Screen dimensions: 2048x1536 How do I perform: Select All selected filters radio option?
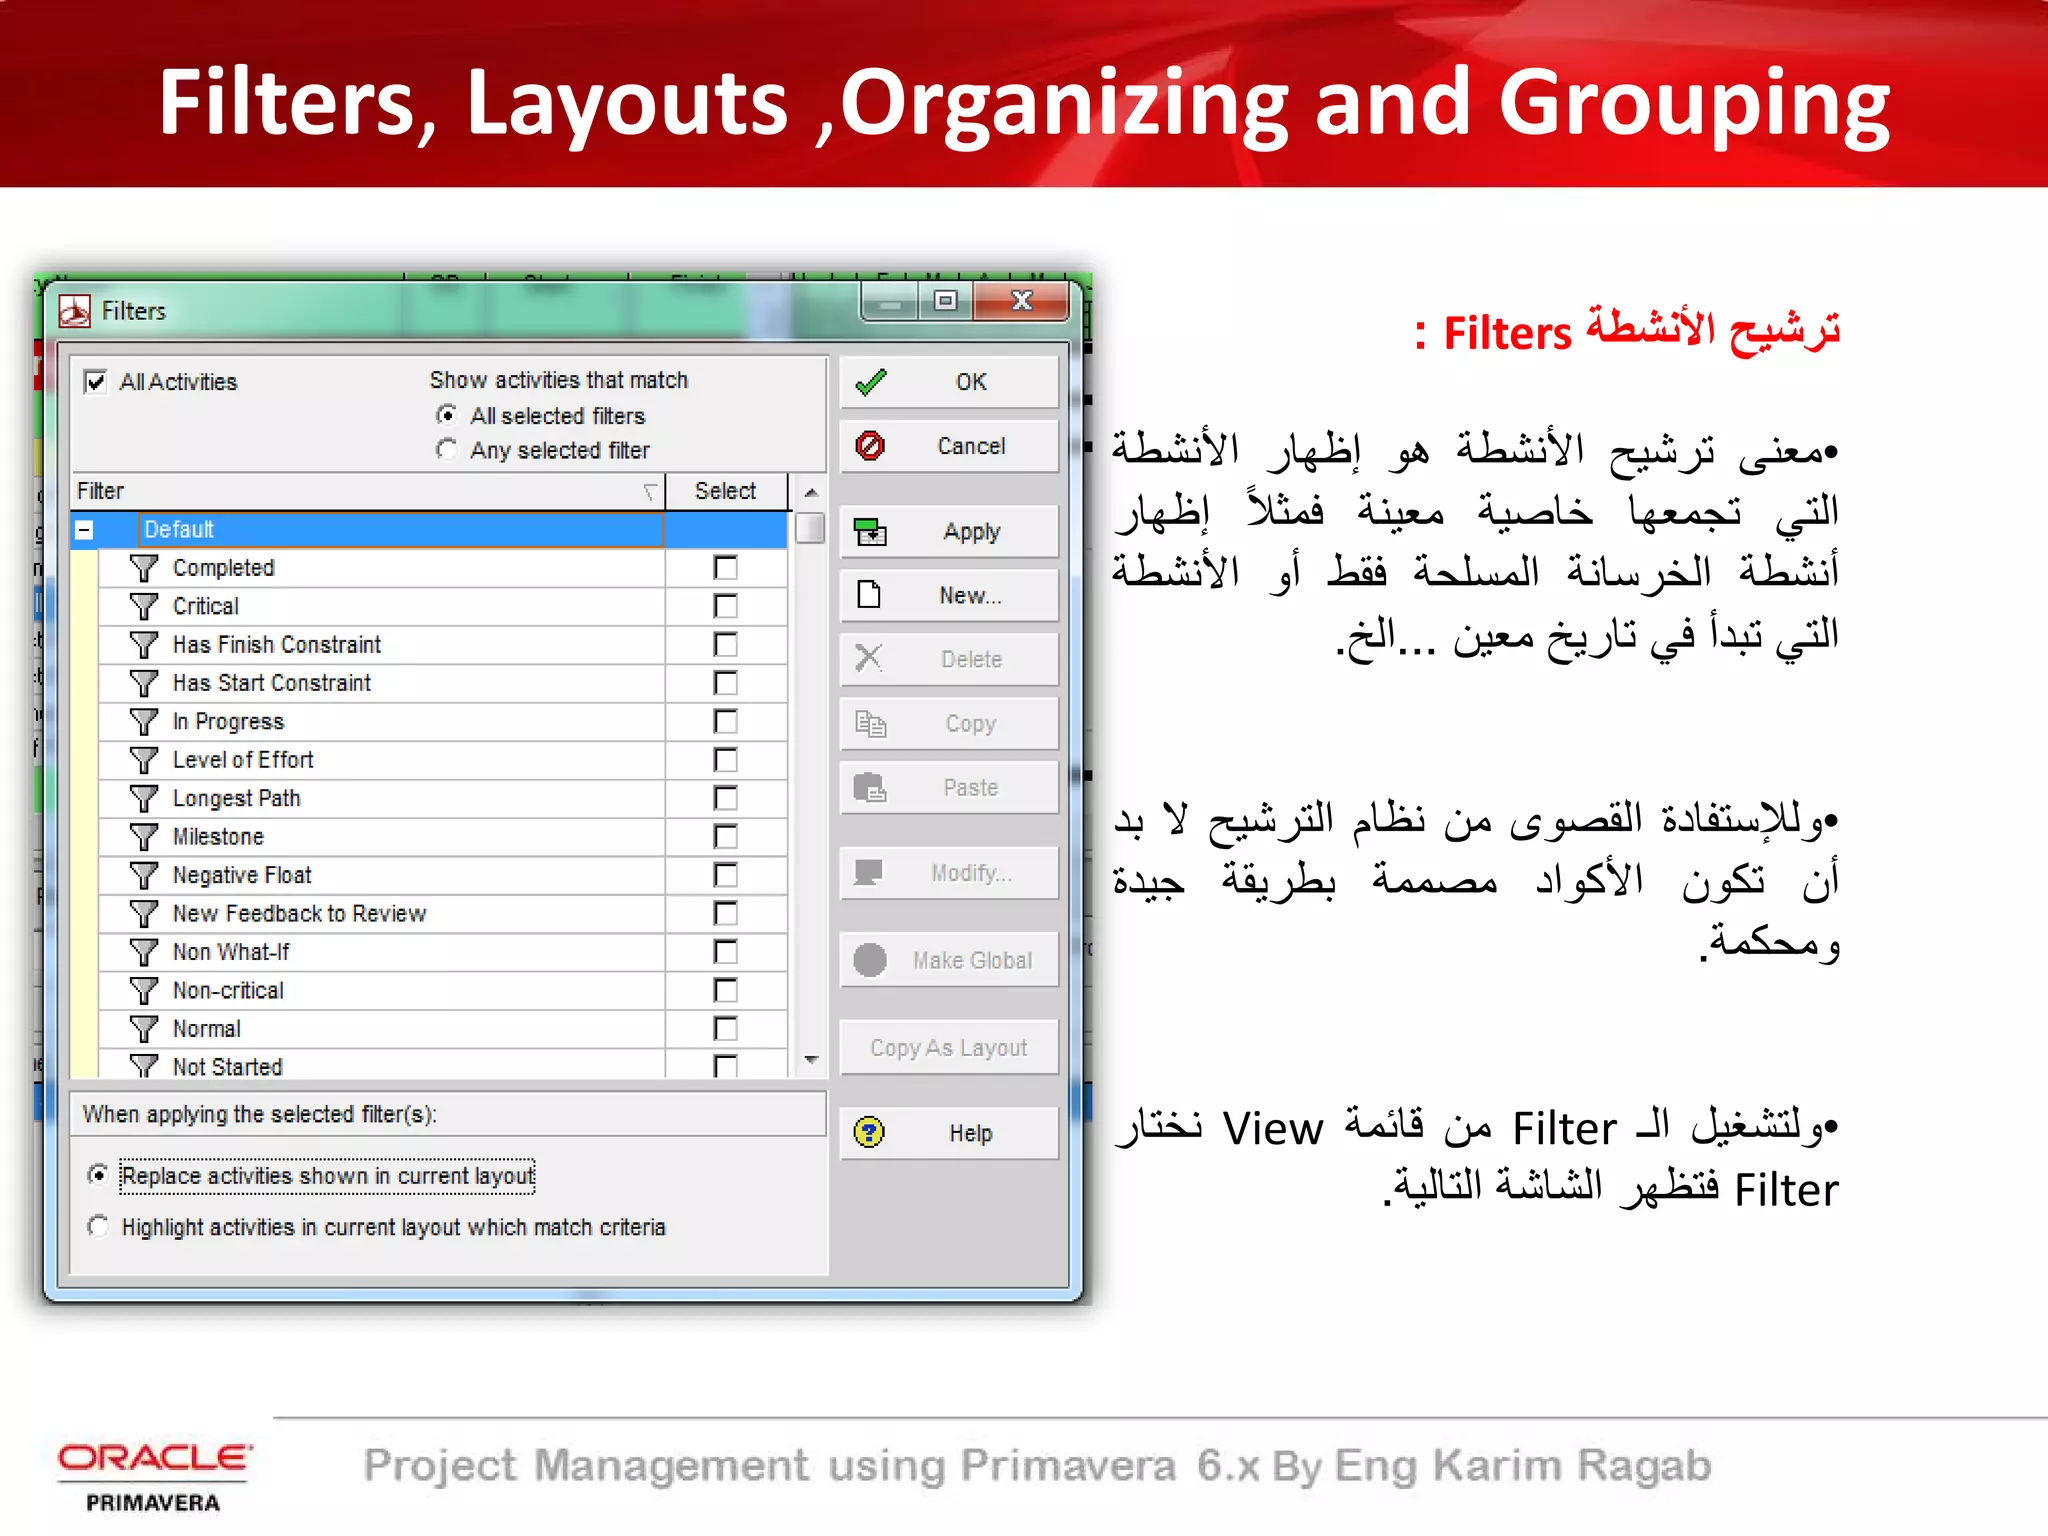point(447,415)
